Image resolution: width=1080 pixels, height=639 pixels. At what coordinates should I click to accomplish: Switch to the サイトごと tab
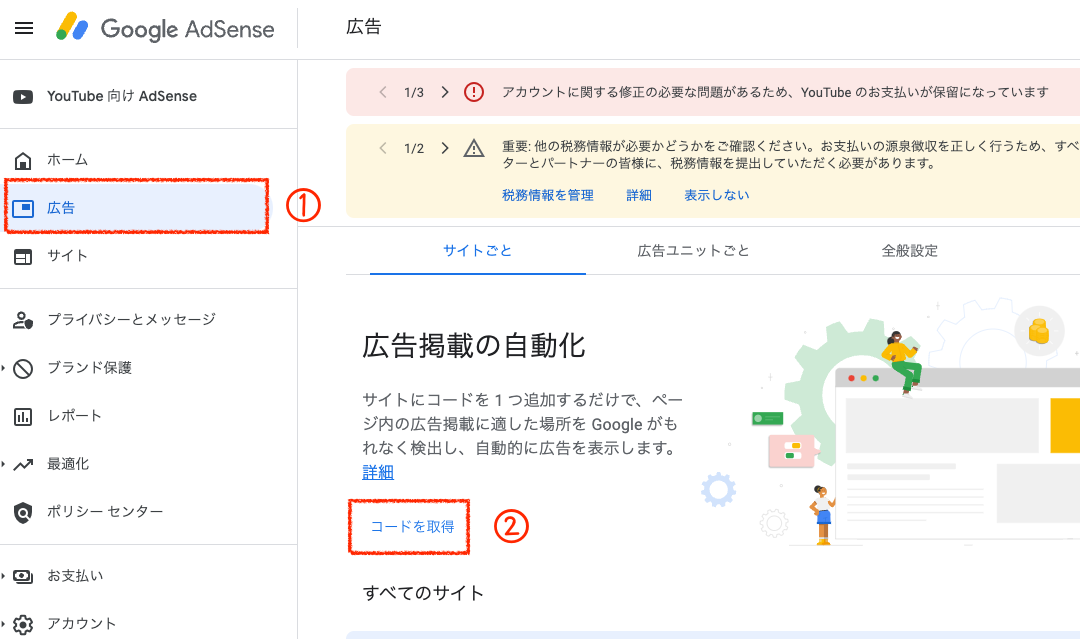point(477,251)
